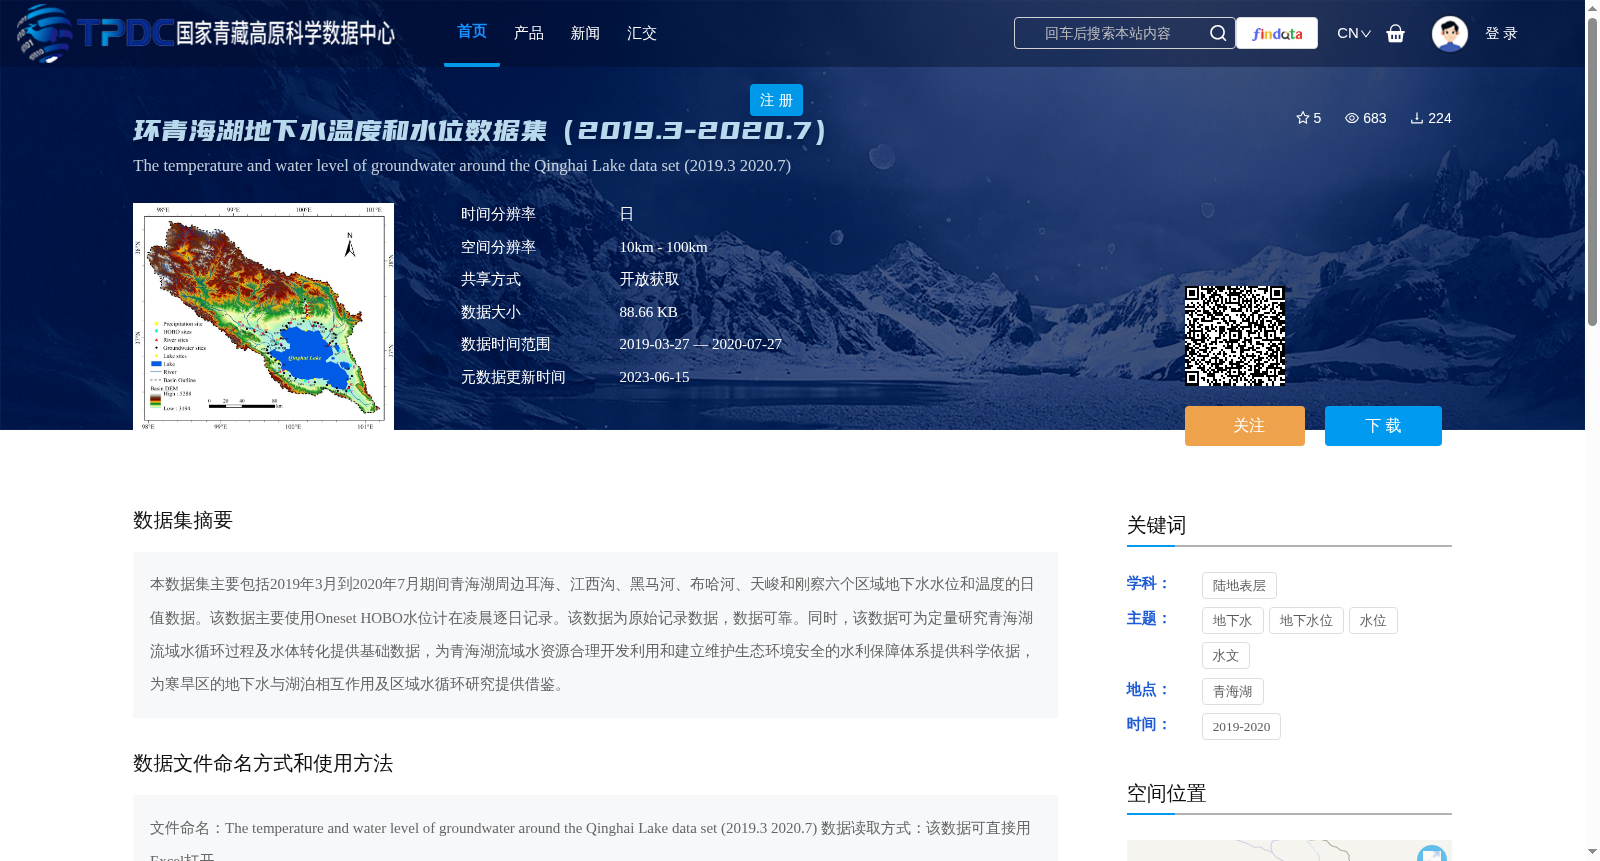Open the 新闻 menu

[585, 33]
